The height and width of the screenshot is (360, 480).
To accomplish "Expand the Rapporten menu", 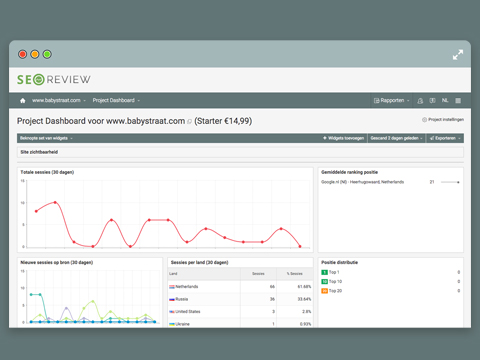I will 391,100.
